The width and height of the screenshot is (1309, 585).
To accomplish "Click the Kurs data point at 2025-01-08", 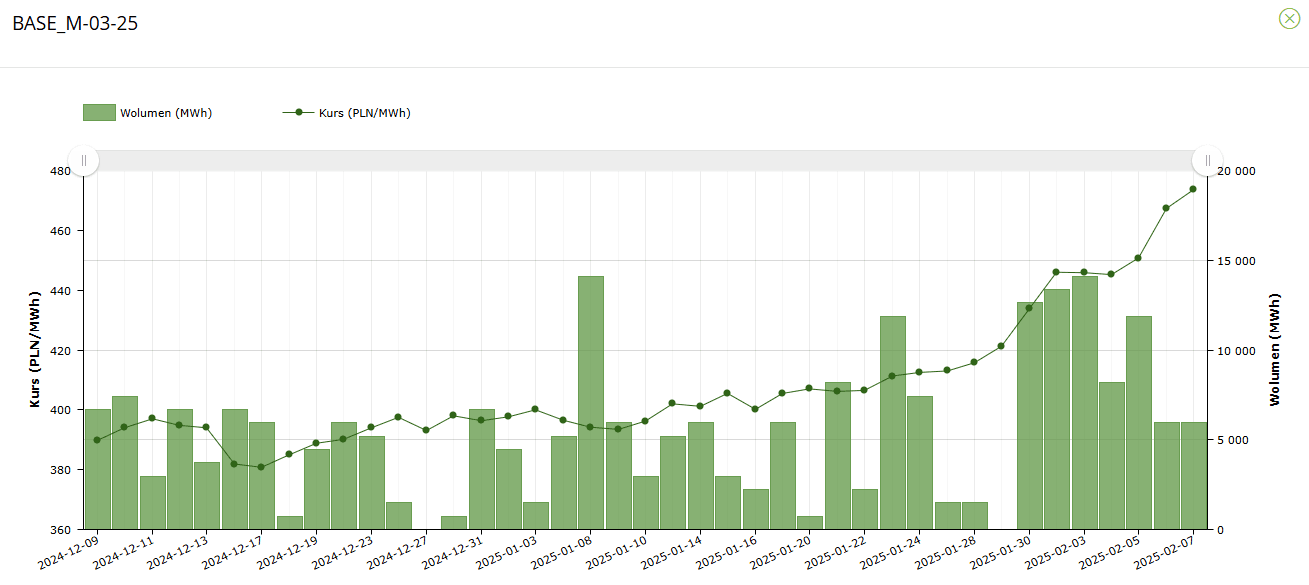I will 590,427.
